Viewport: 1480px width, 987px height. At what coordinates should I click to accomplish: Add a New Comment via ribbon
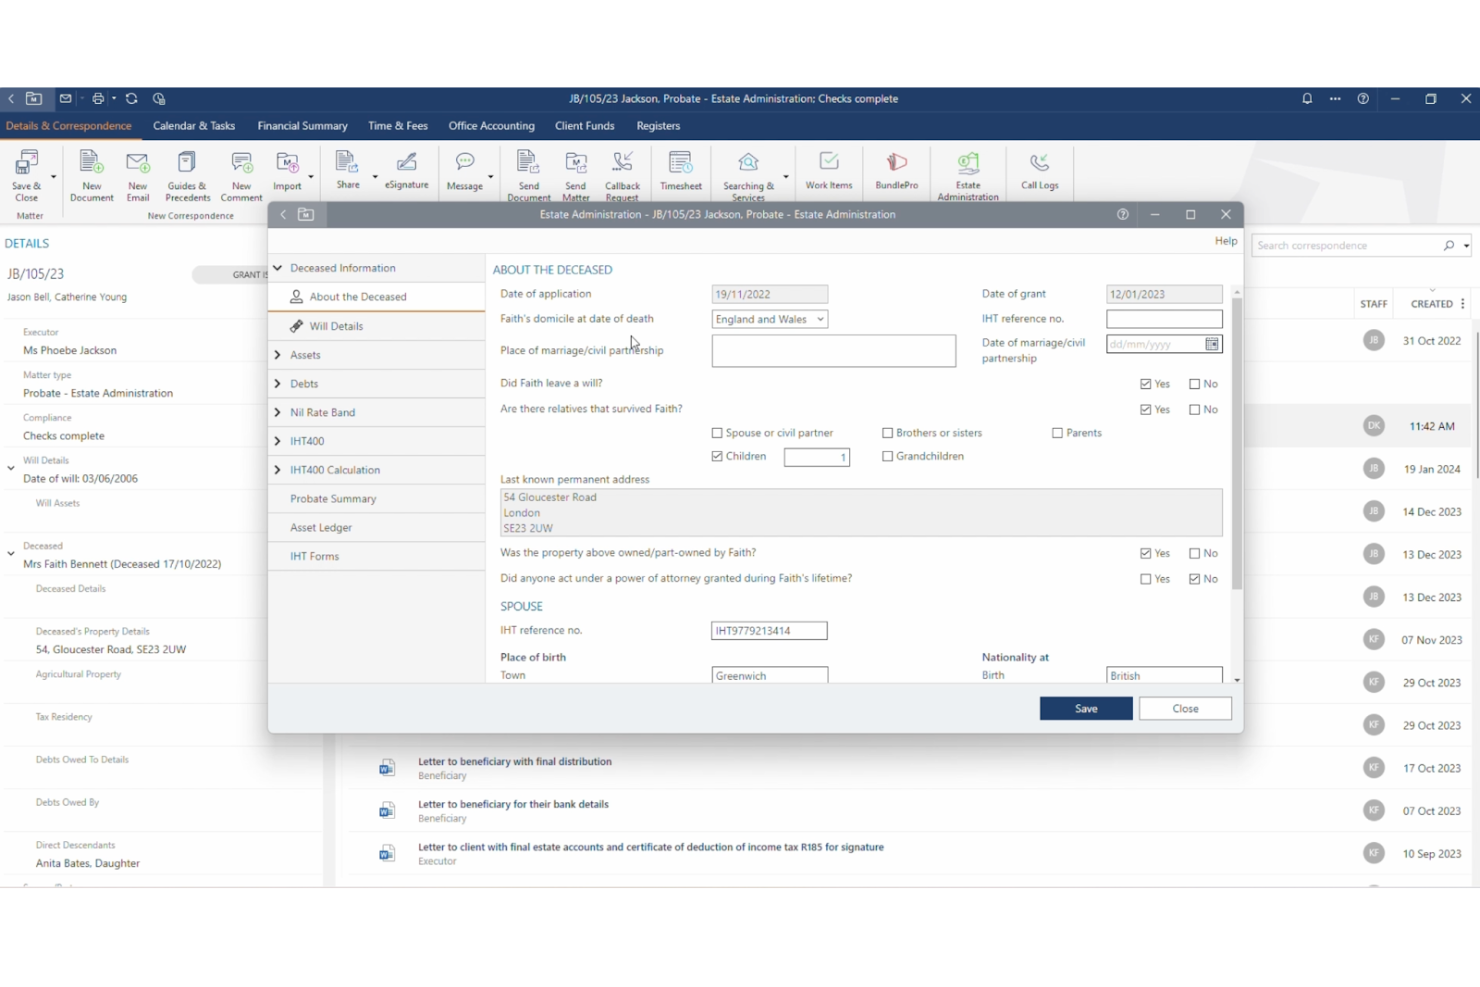point(241,175)
